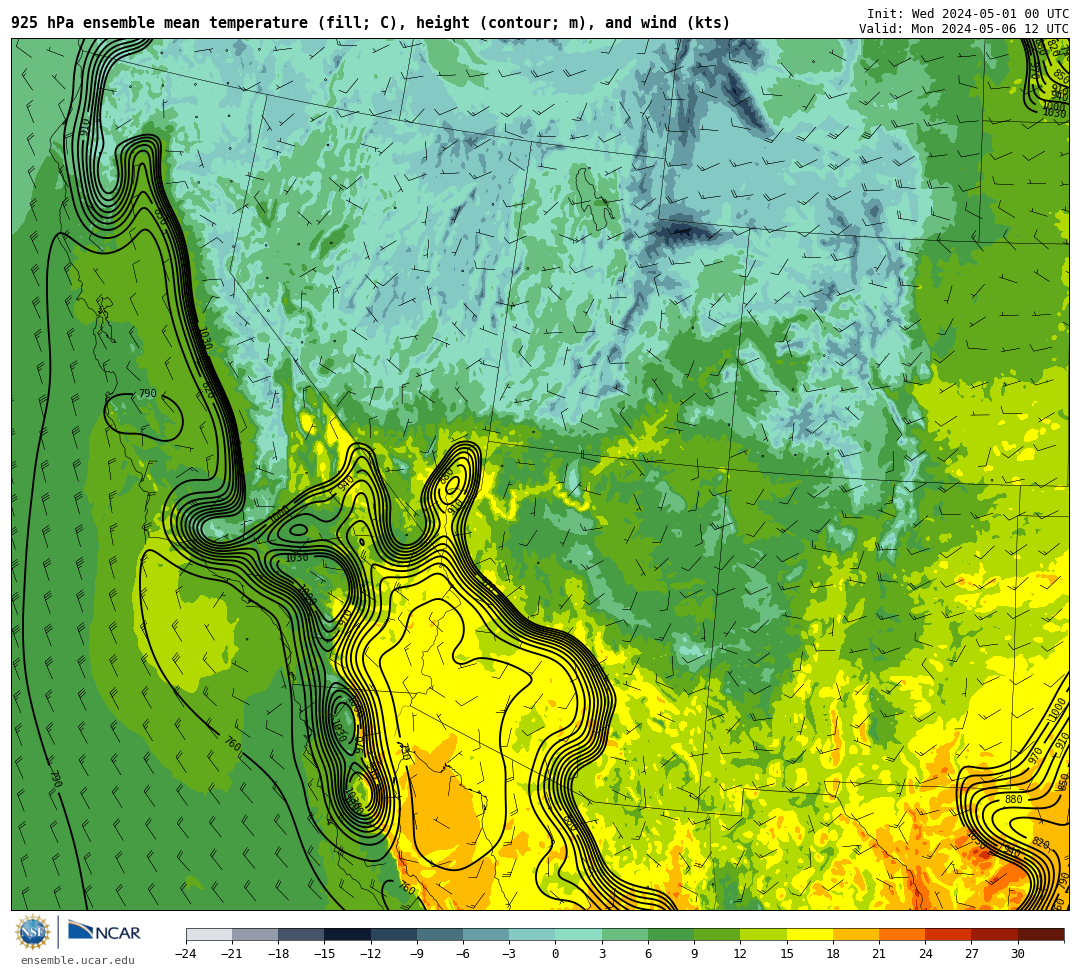This screenshot has height=973, width=1080.
Task: Click the '27' colorbar tick label
Action: coord(971,954)
